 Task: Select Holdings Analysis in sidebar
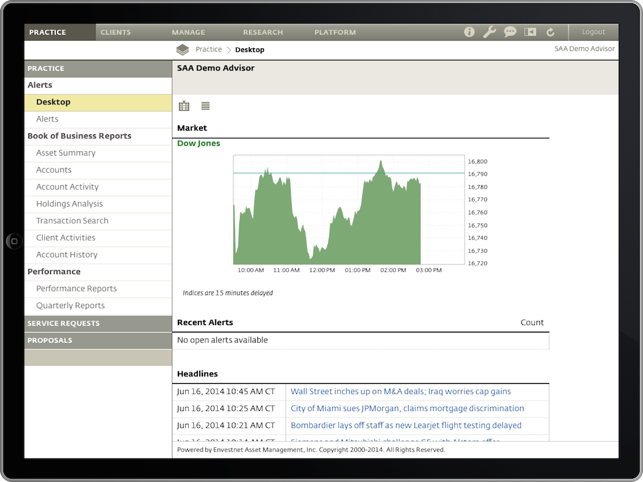[69, 204]
